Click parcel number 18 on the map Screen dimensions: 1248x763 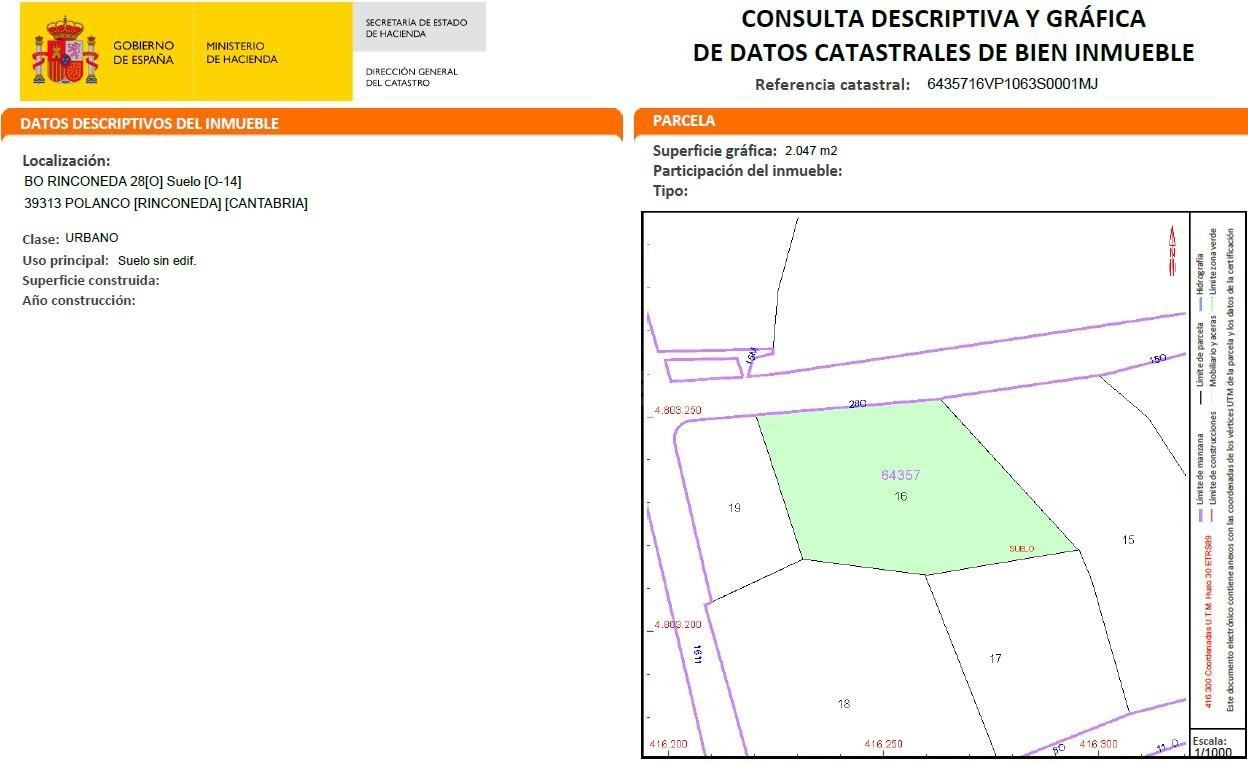[844, 704]
